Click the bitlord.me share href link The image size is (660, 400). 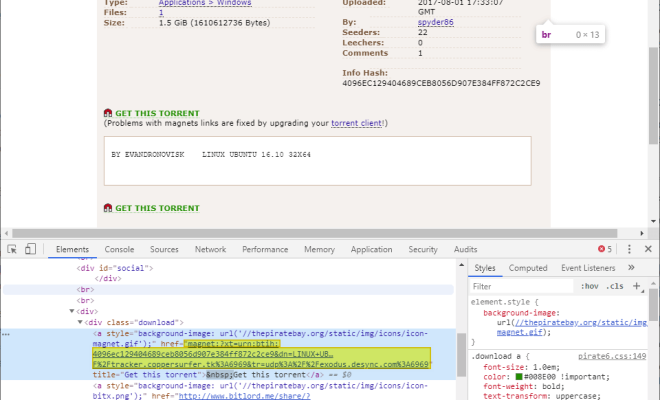245,396
